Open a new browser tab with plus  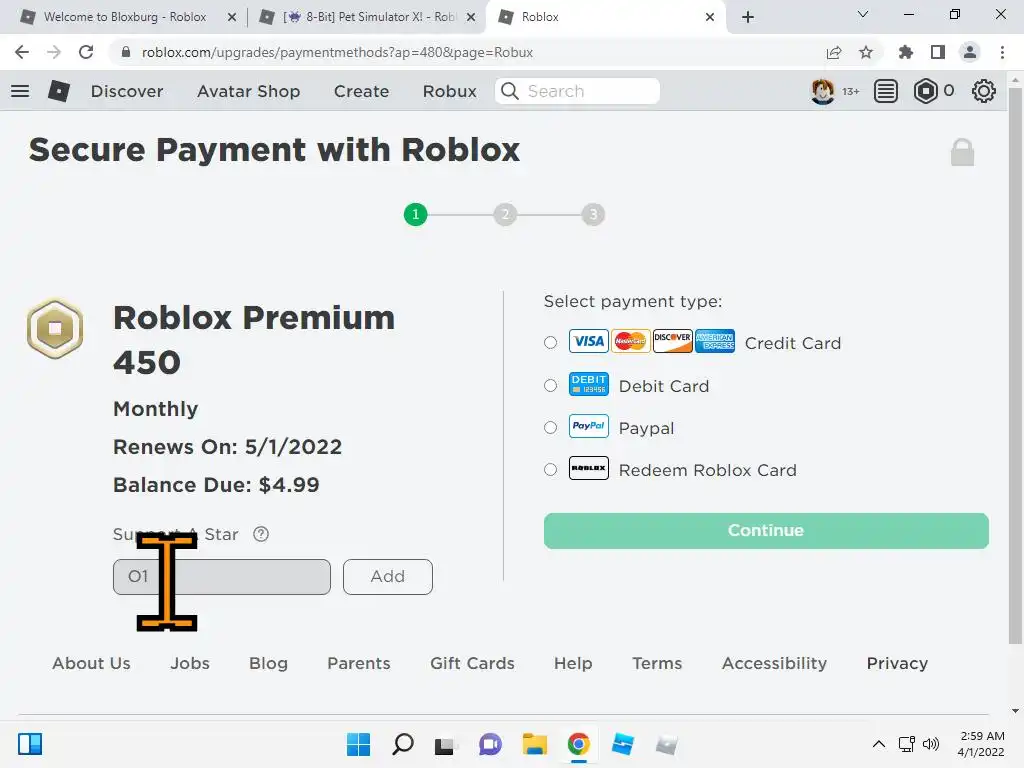pyautogui.click(x=748, y=17)
